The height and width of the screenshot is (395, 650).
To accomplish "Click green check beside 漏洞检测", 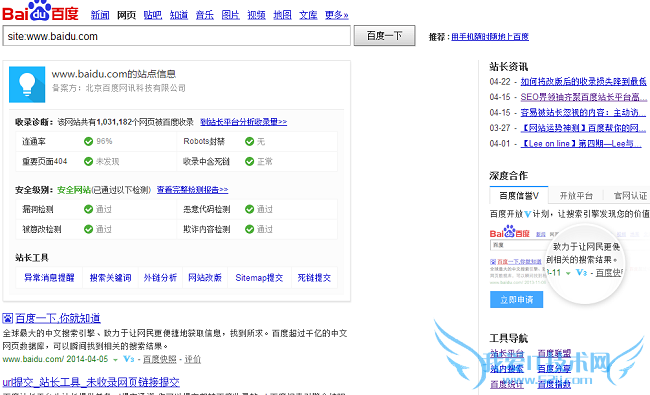I will pos(88,209).
